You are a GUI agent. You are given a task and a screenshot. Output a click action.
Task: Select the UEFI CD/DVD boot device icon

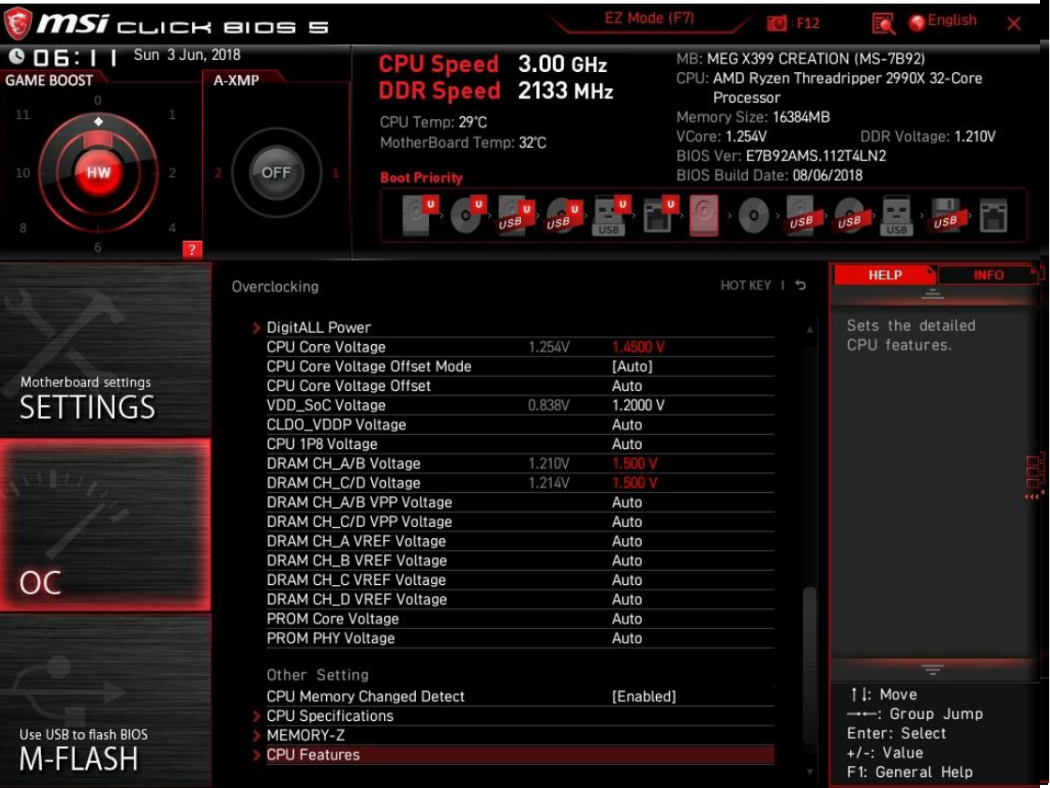coord(467,215)
